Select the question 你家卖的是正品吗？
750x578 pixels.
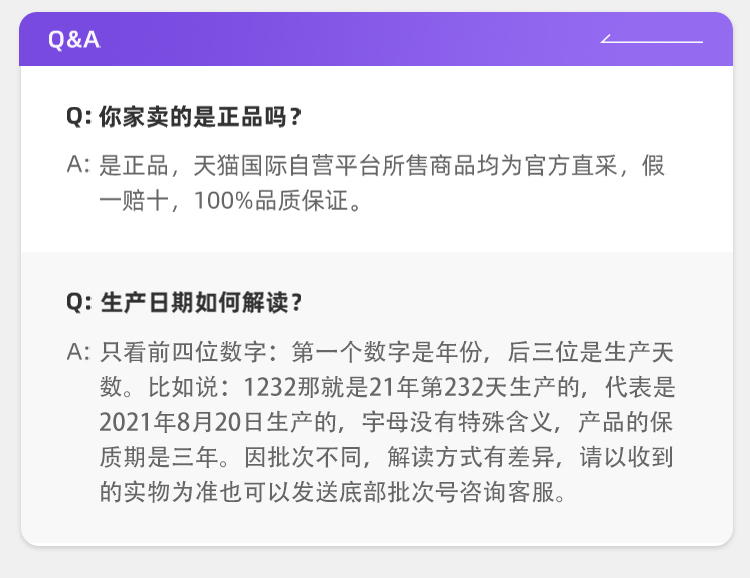click(200, 117)
